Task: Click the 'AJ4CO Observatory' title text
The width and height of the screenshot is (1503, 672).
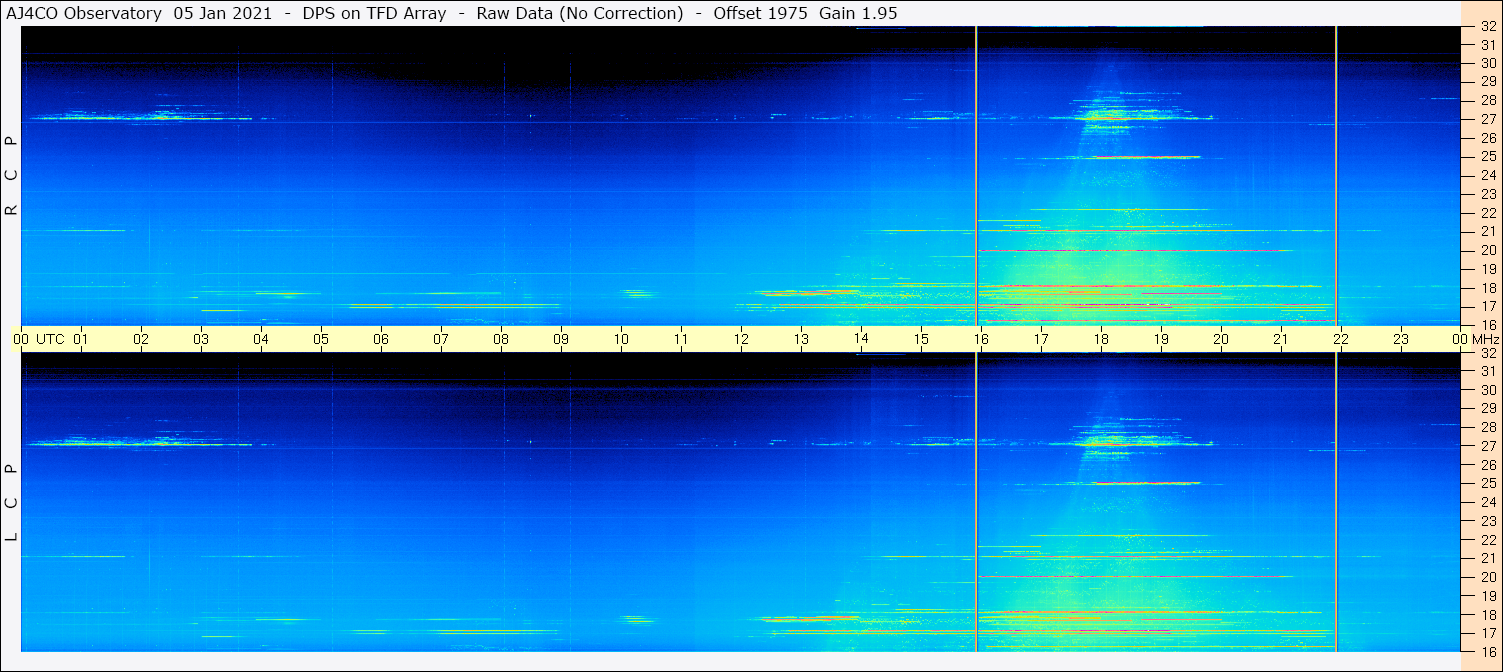Action: 84,13
